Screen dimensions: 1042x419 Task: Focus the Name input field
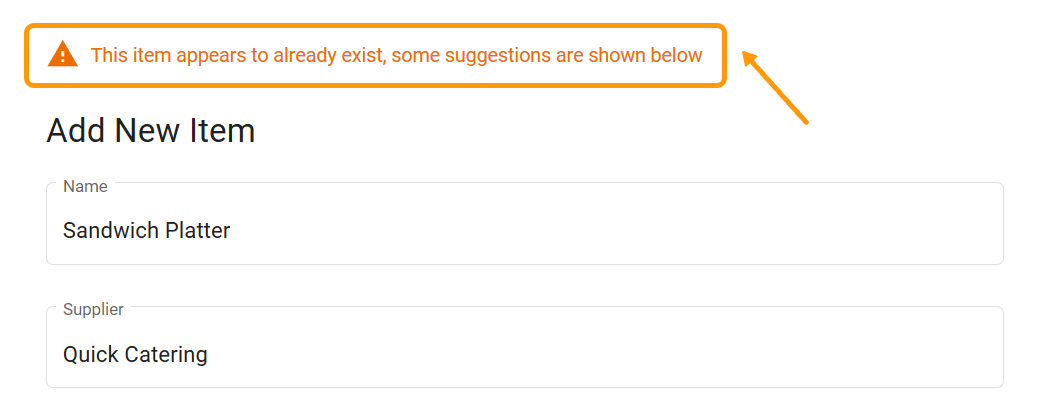[524, 231]
